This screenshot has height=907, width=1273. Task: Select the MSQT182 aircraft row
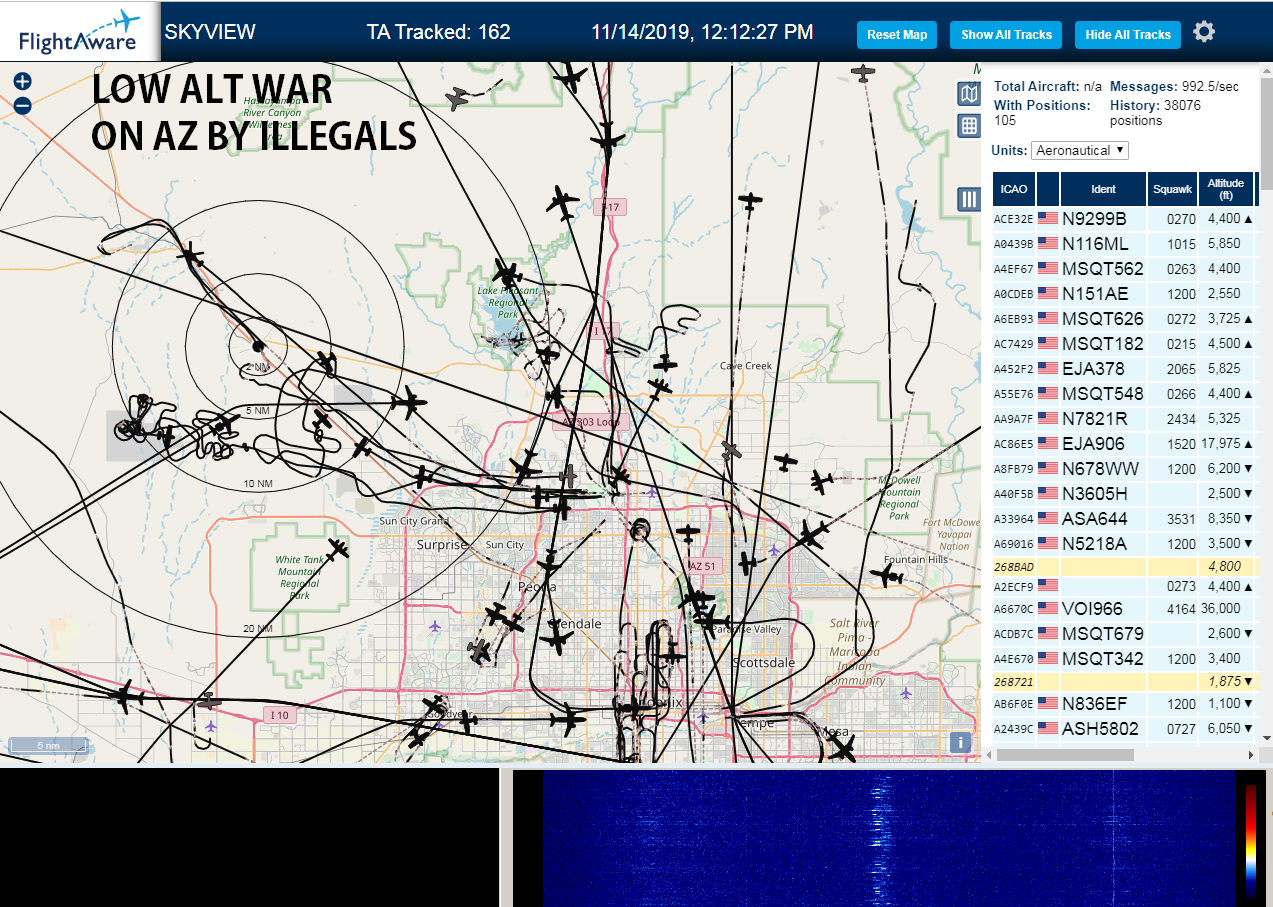coord(1124,343)
